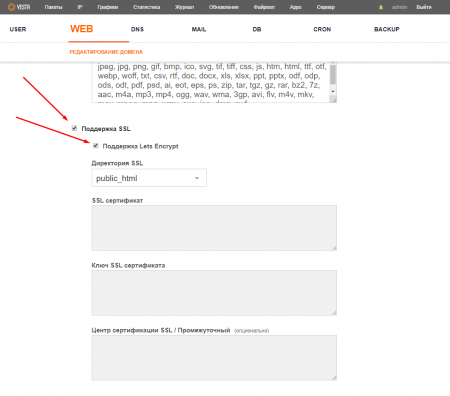Open the Журнал menu item
450x396 pixels.
click(184, 7)
